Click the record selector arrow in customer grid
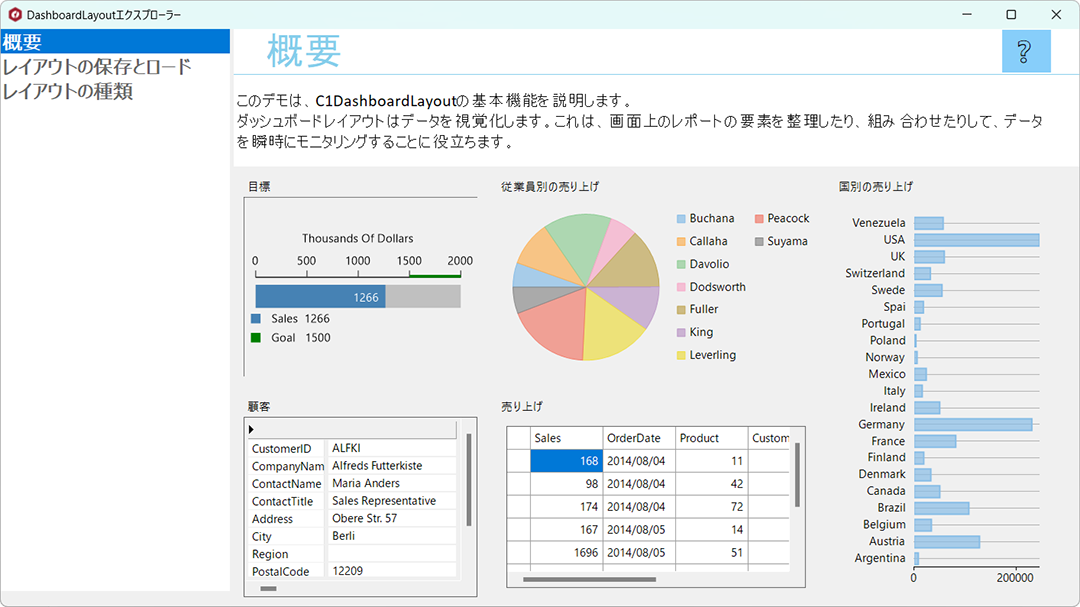 251,430
